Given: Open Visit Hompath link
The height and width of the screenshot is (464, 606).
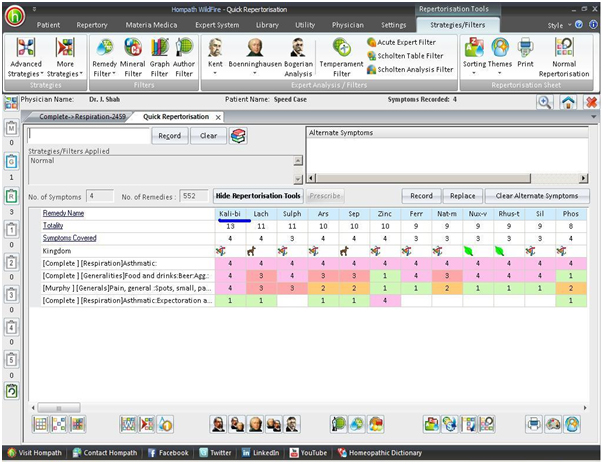Looking at the screenshot, I should [x=34, y=453].
